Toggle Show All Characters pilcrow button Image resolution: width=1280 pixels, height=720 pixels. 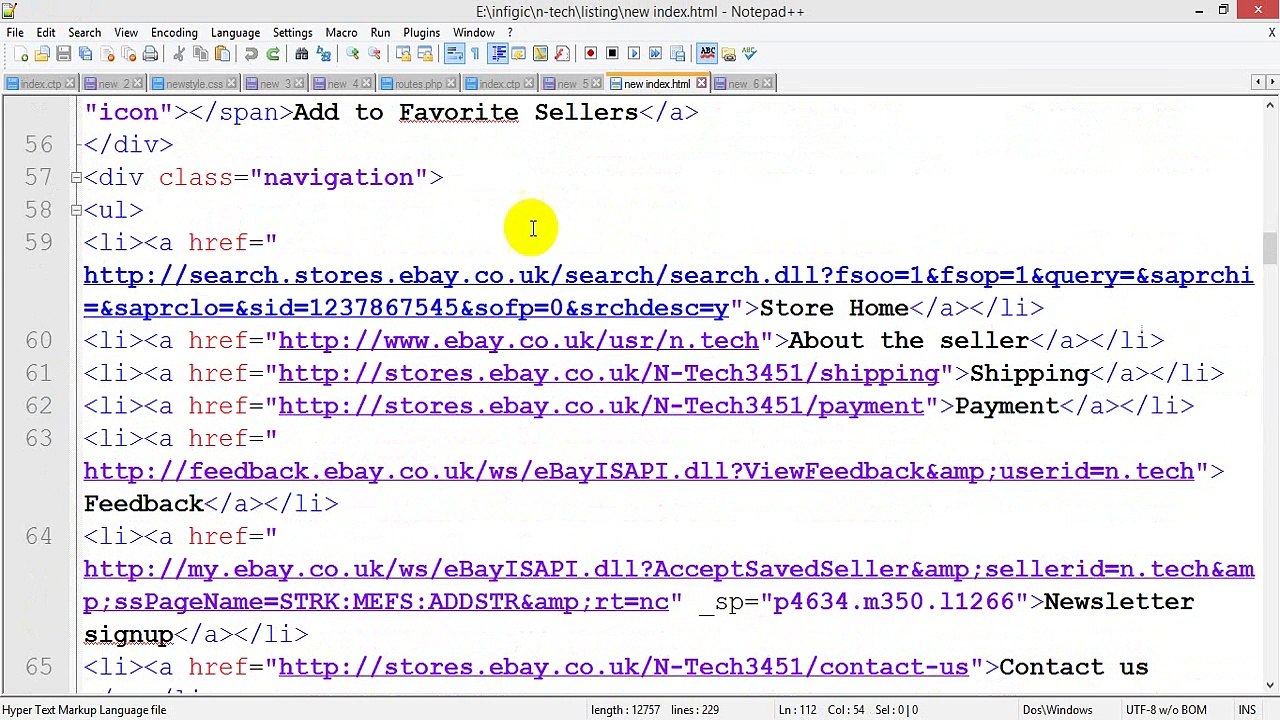point(475,54)
